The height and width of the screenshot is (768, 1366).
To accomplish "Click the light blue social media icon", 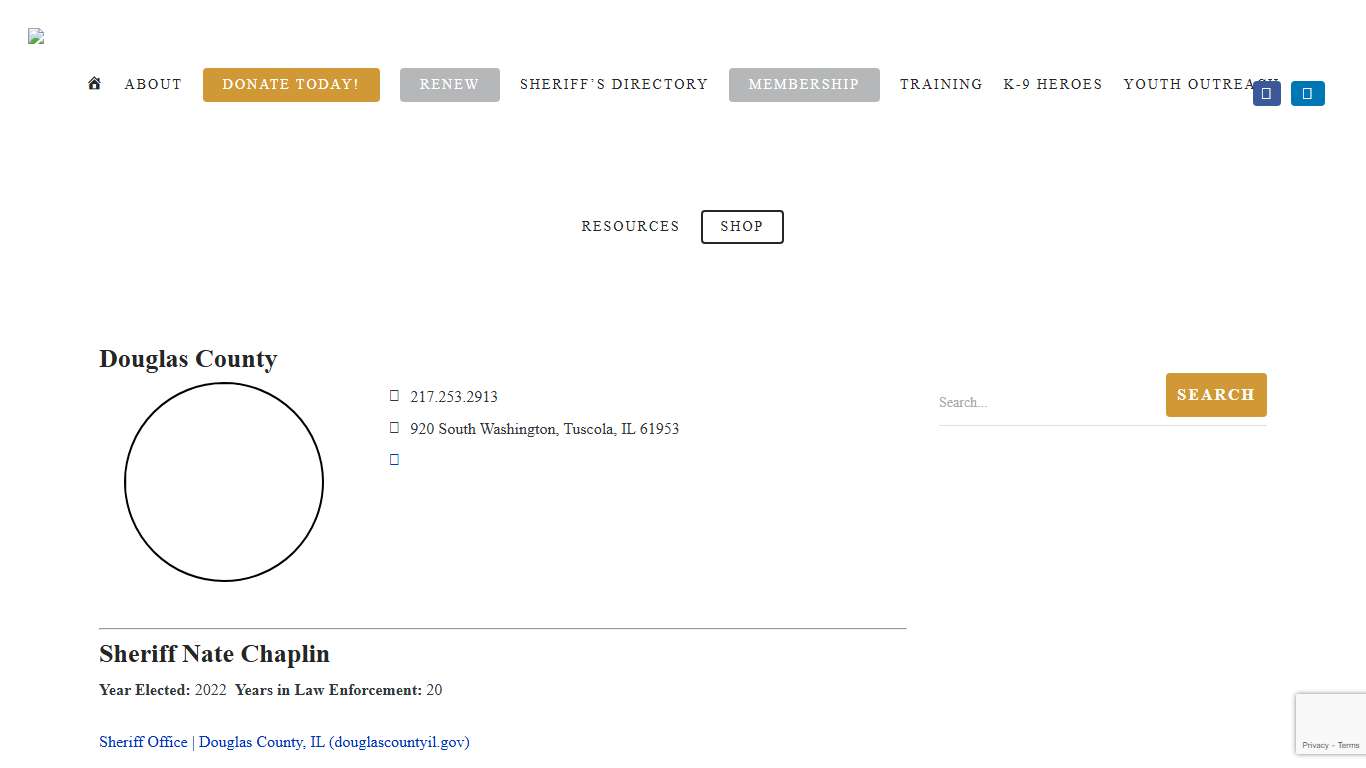I will (1307, 94).
